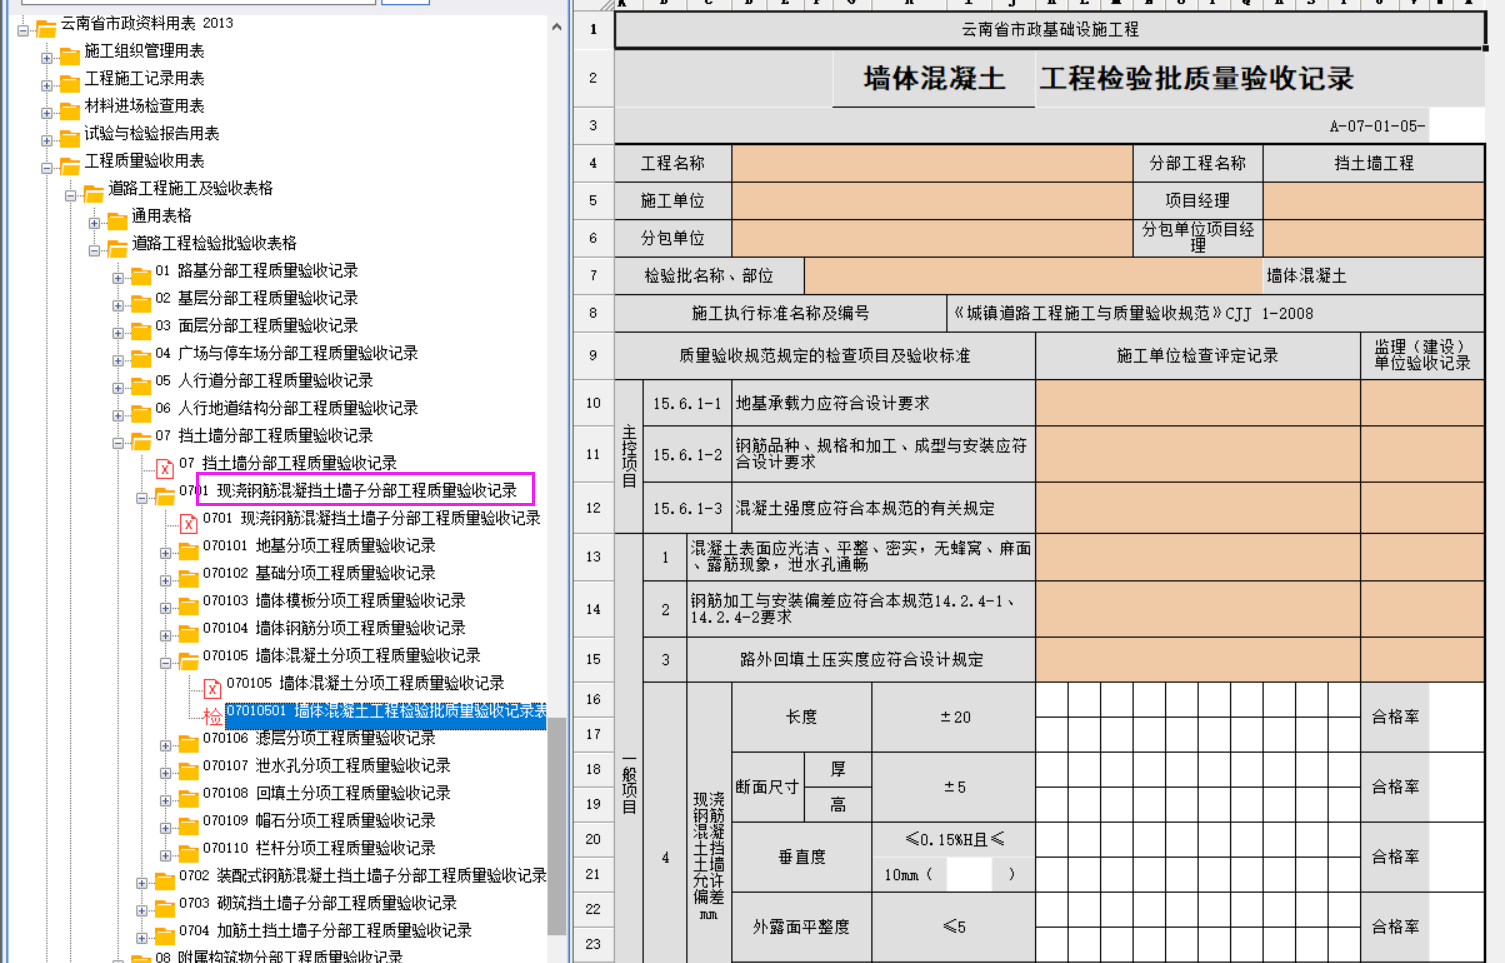Viewport: 1505px width, 963px height.
Task: Click the tree panel vertical scrollbar thumb
Action: coord(556,826)
